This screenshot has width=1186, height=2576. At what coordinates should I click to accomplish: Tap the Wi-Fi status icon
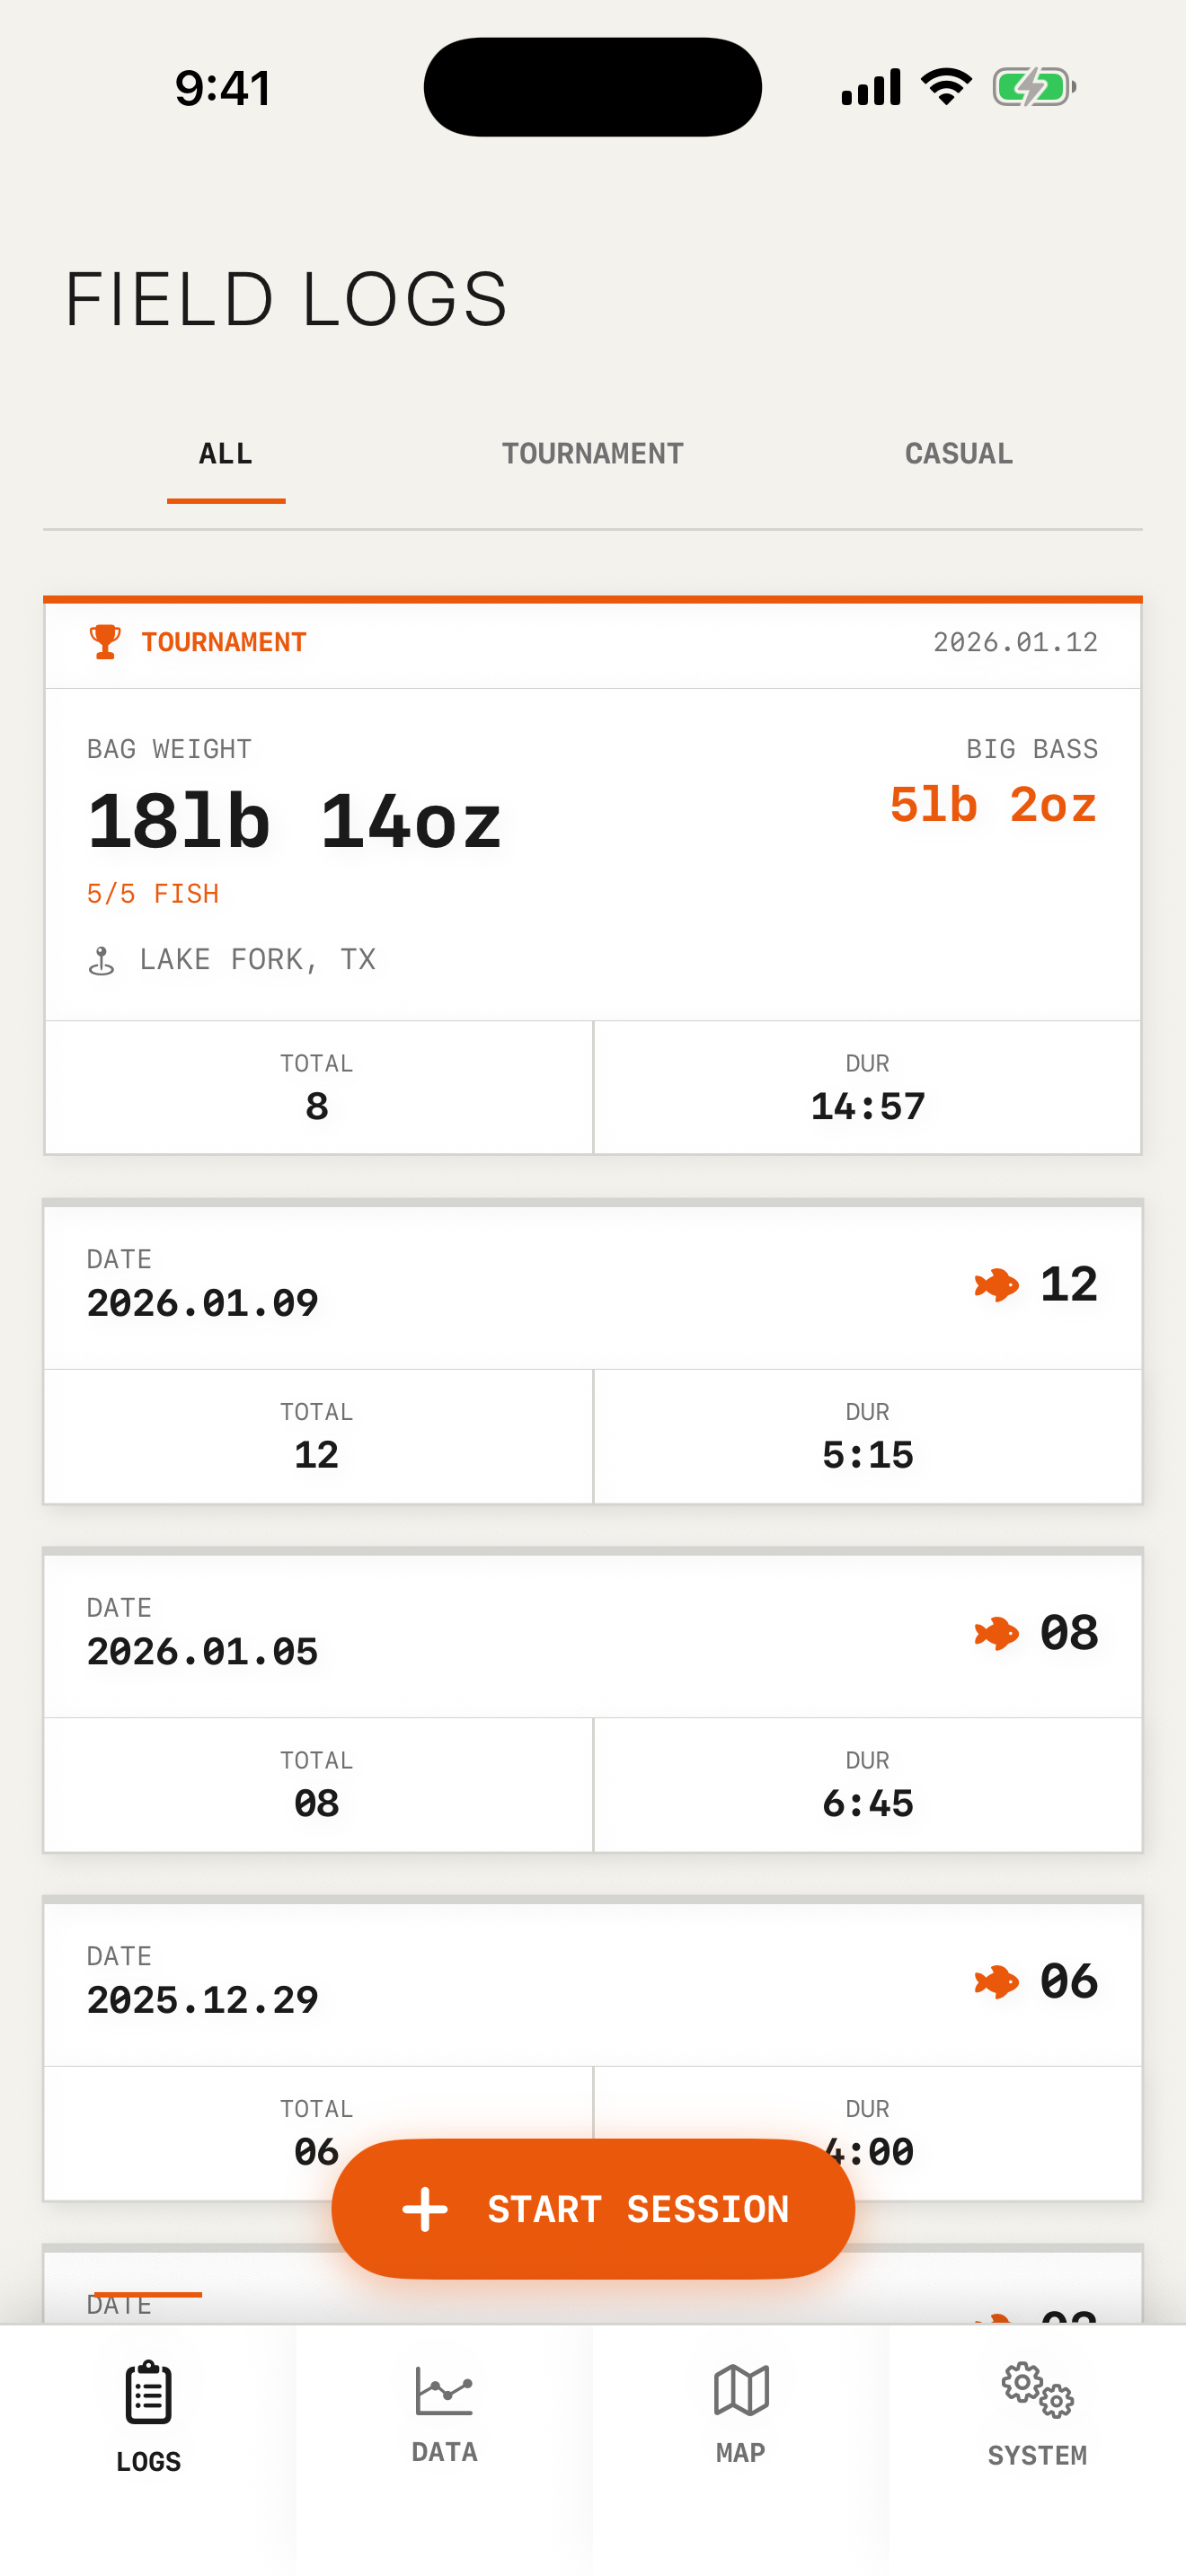click(x=946, y=87)
